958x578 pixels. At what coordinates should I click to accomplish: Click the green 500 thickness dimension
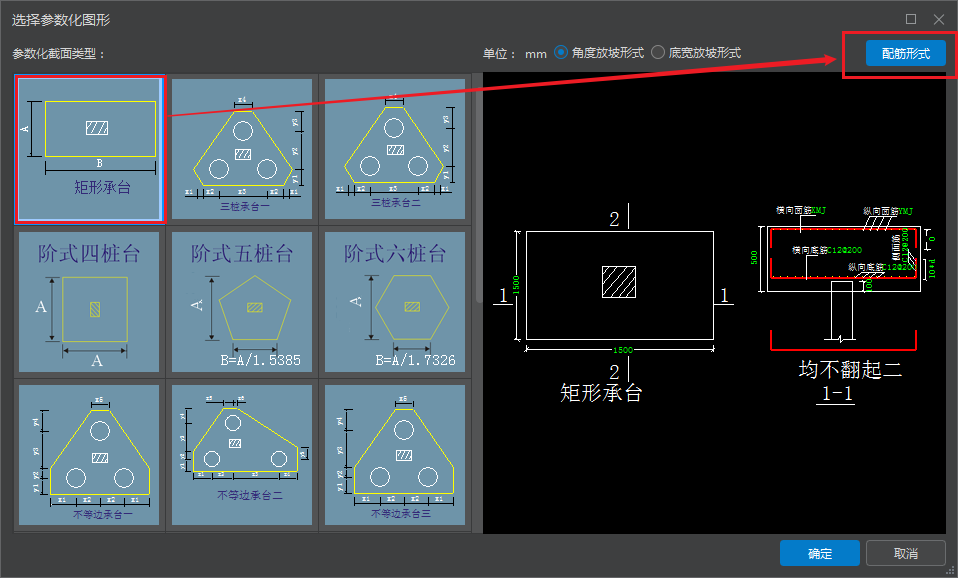point(754,257)
